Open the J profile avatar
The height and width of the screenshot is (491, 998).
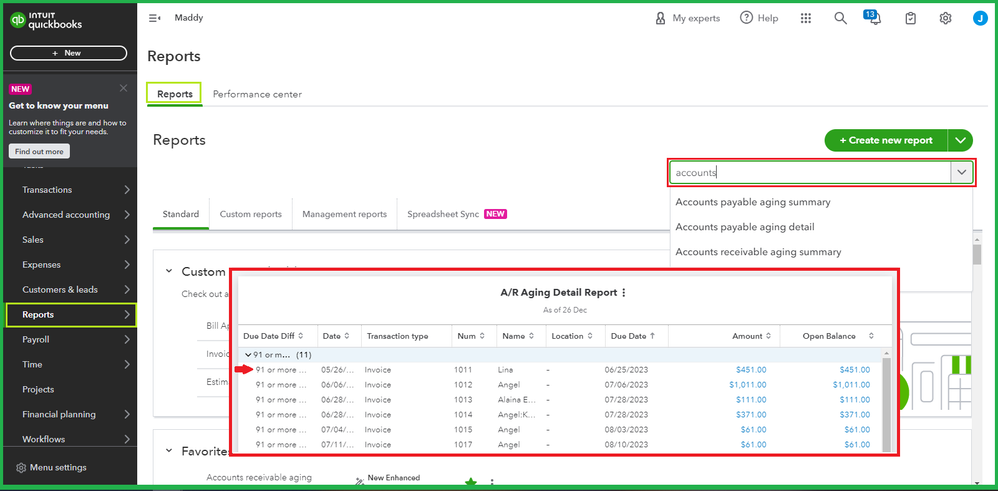[x=980, y=18]
